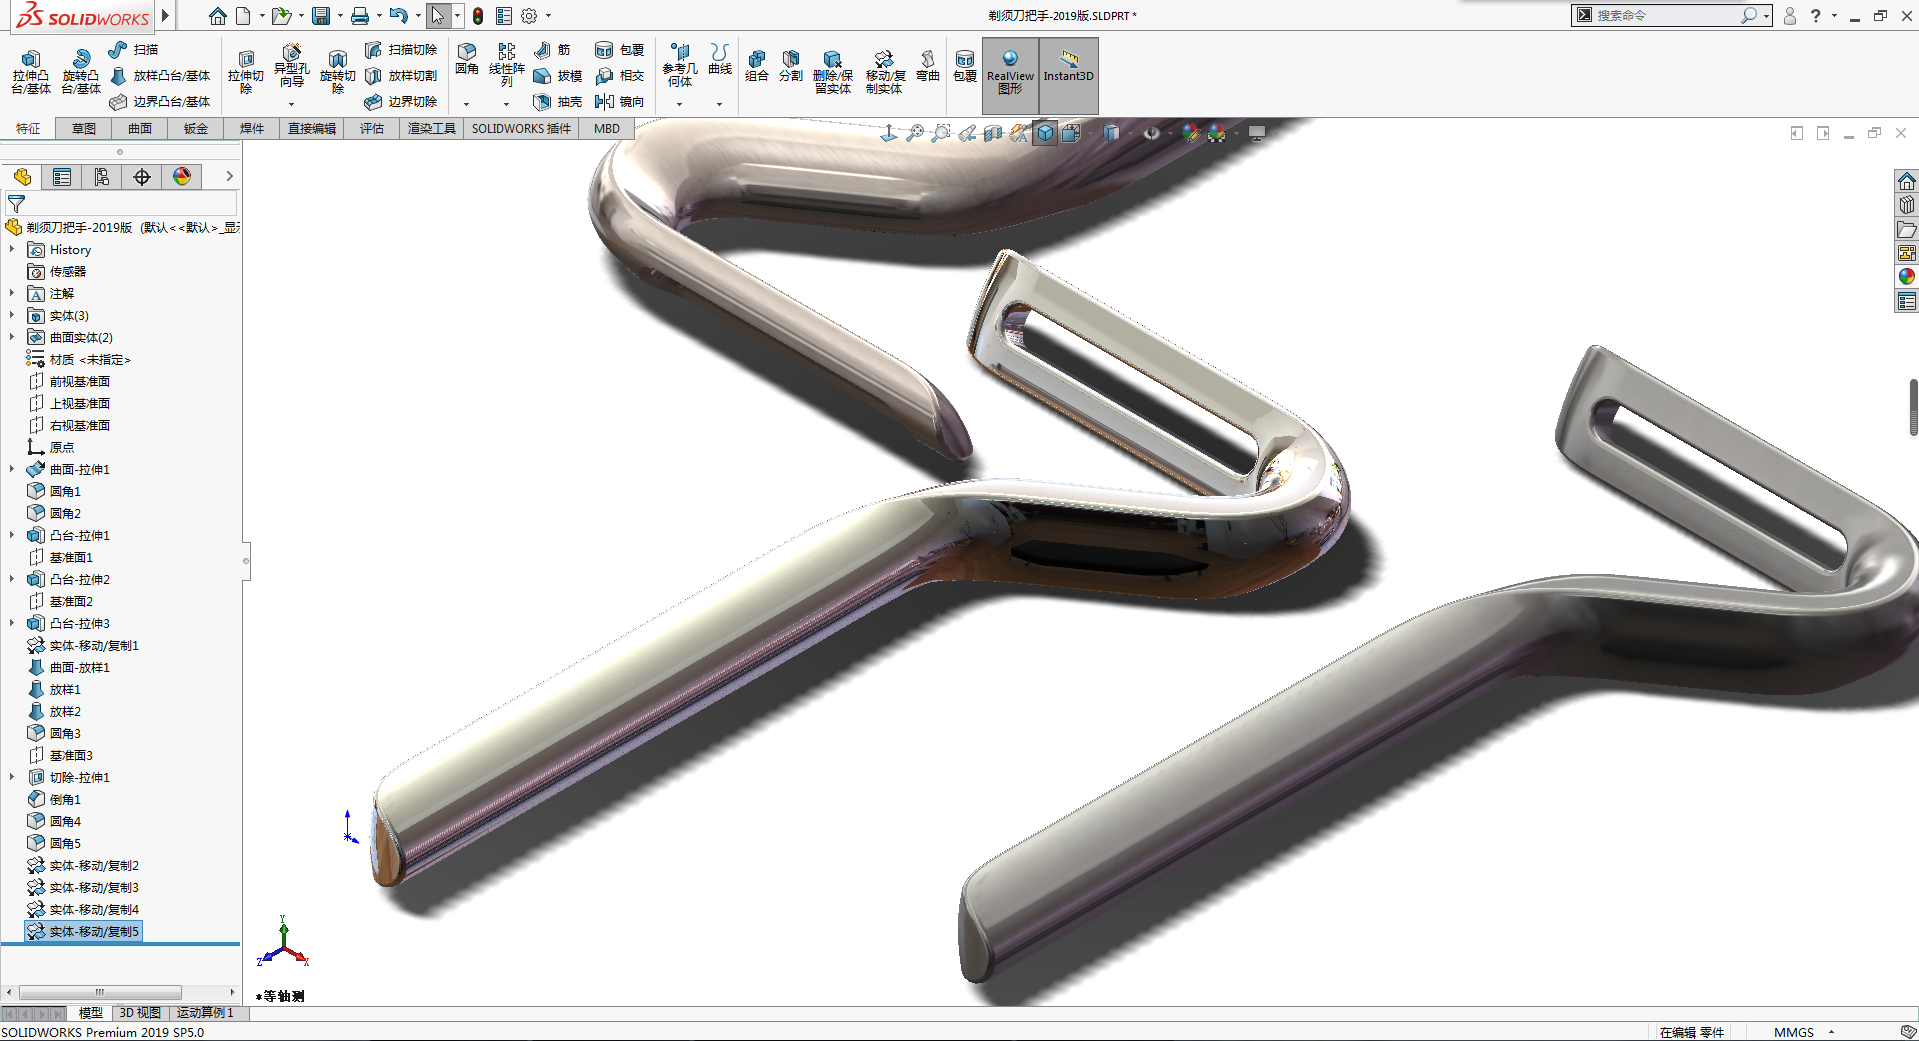Select the 组合 combine bodies tool
This screenshot has width=1919, height=1041.
757,65
